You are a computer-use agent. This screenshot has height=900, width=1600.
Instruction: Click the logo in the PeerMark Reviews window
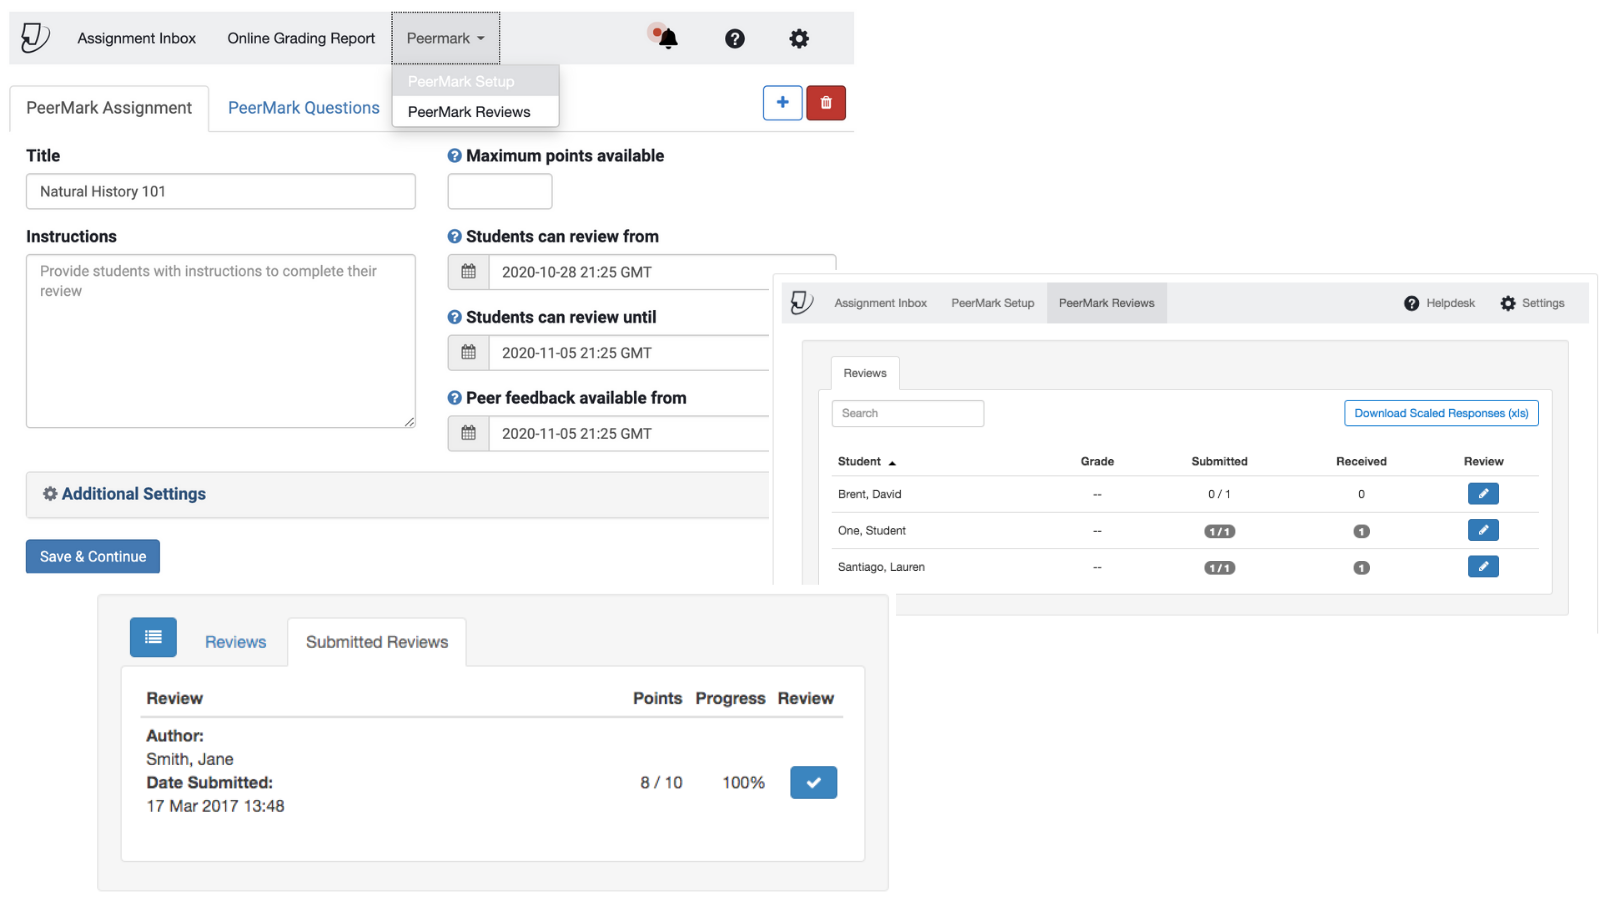click(x=801, y=303)
